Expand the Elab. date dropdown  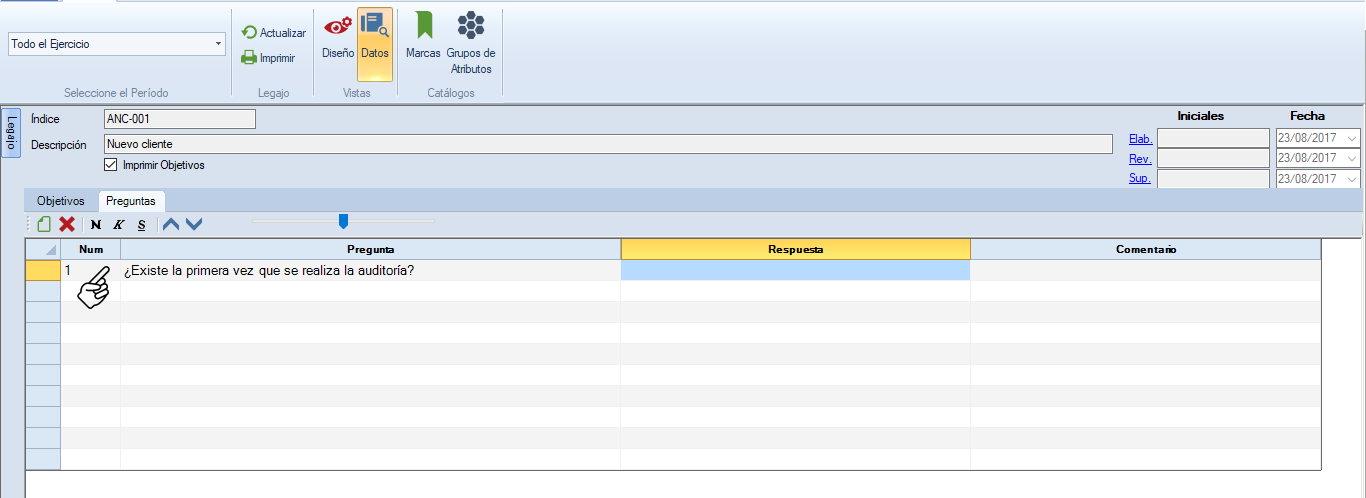(1352, 138)
